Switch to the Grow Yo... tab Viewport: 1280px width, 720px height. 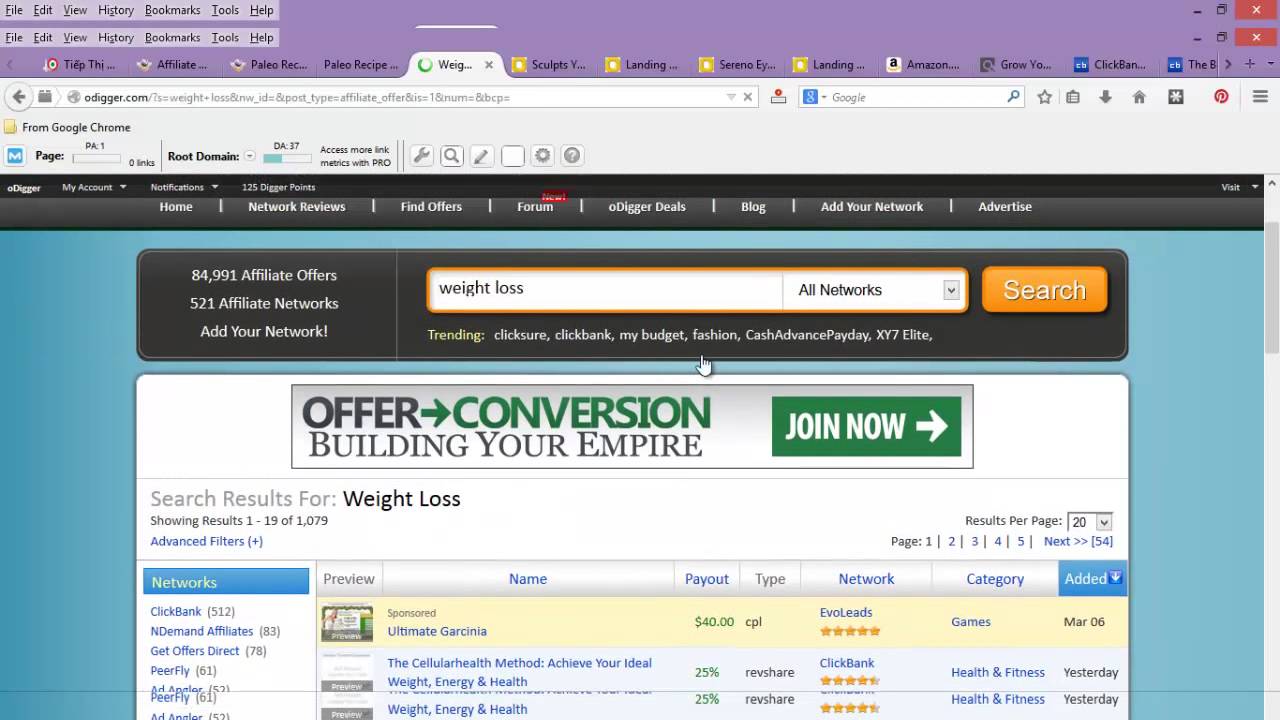click(x=1018, y=65)
